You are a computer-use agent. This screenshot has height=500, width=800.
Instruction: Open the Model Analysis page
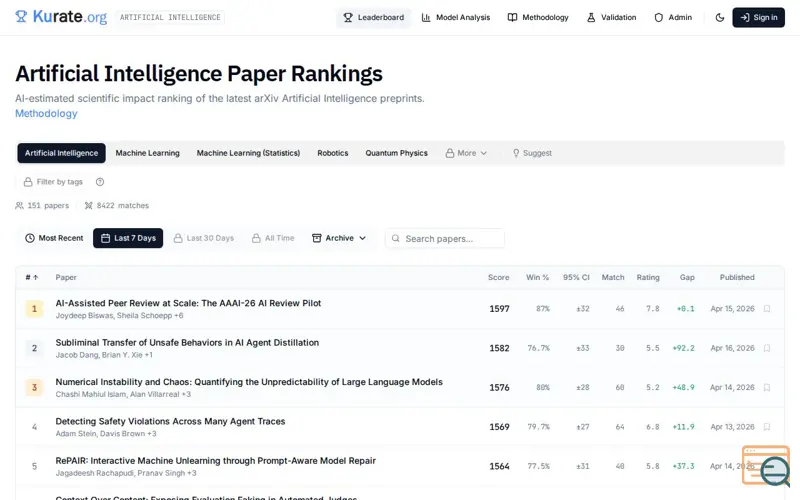[x=456, y=17]
